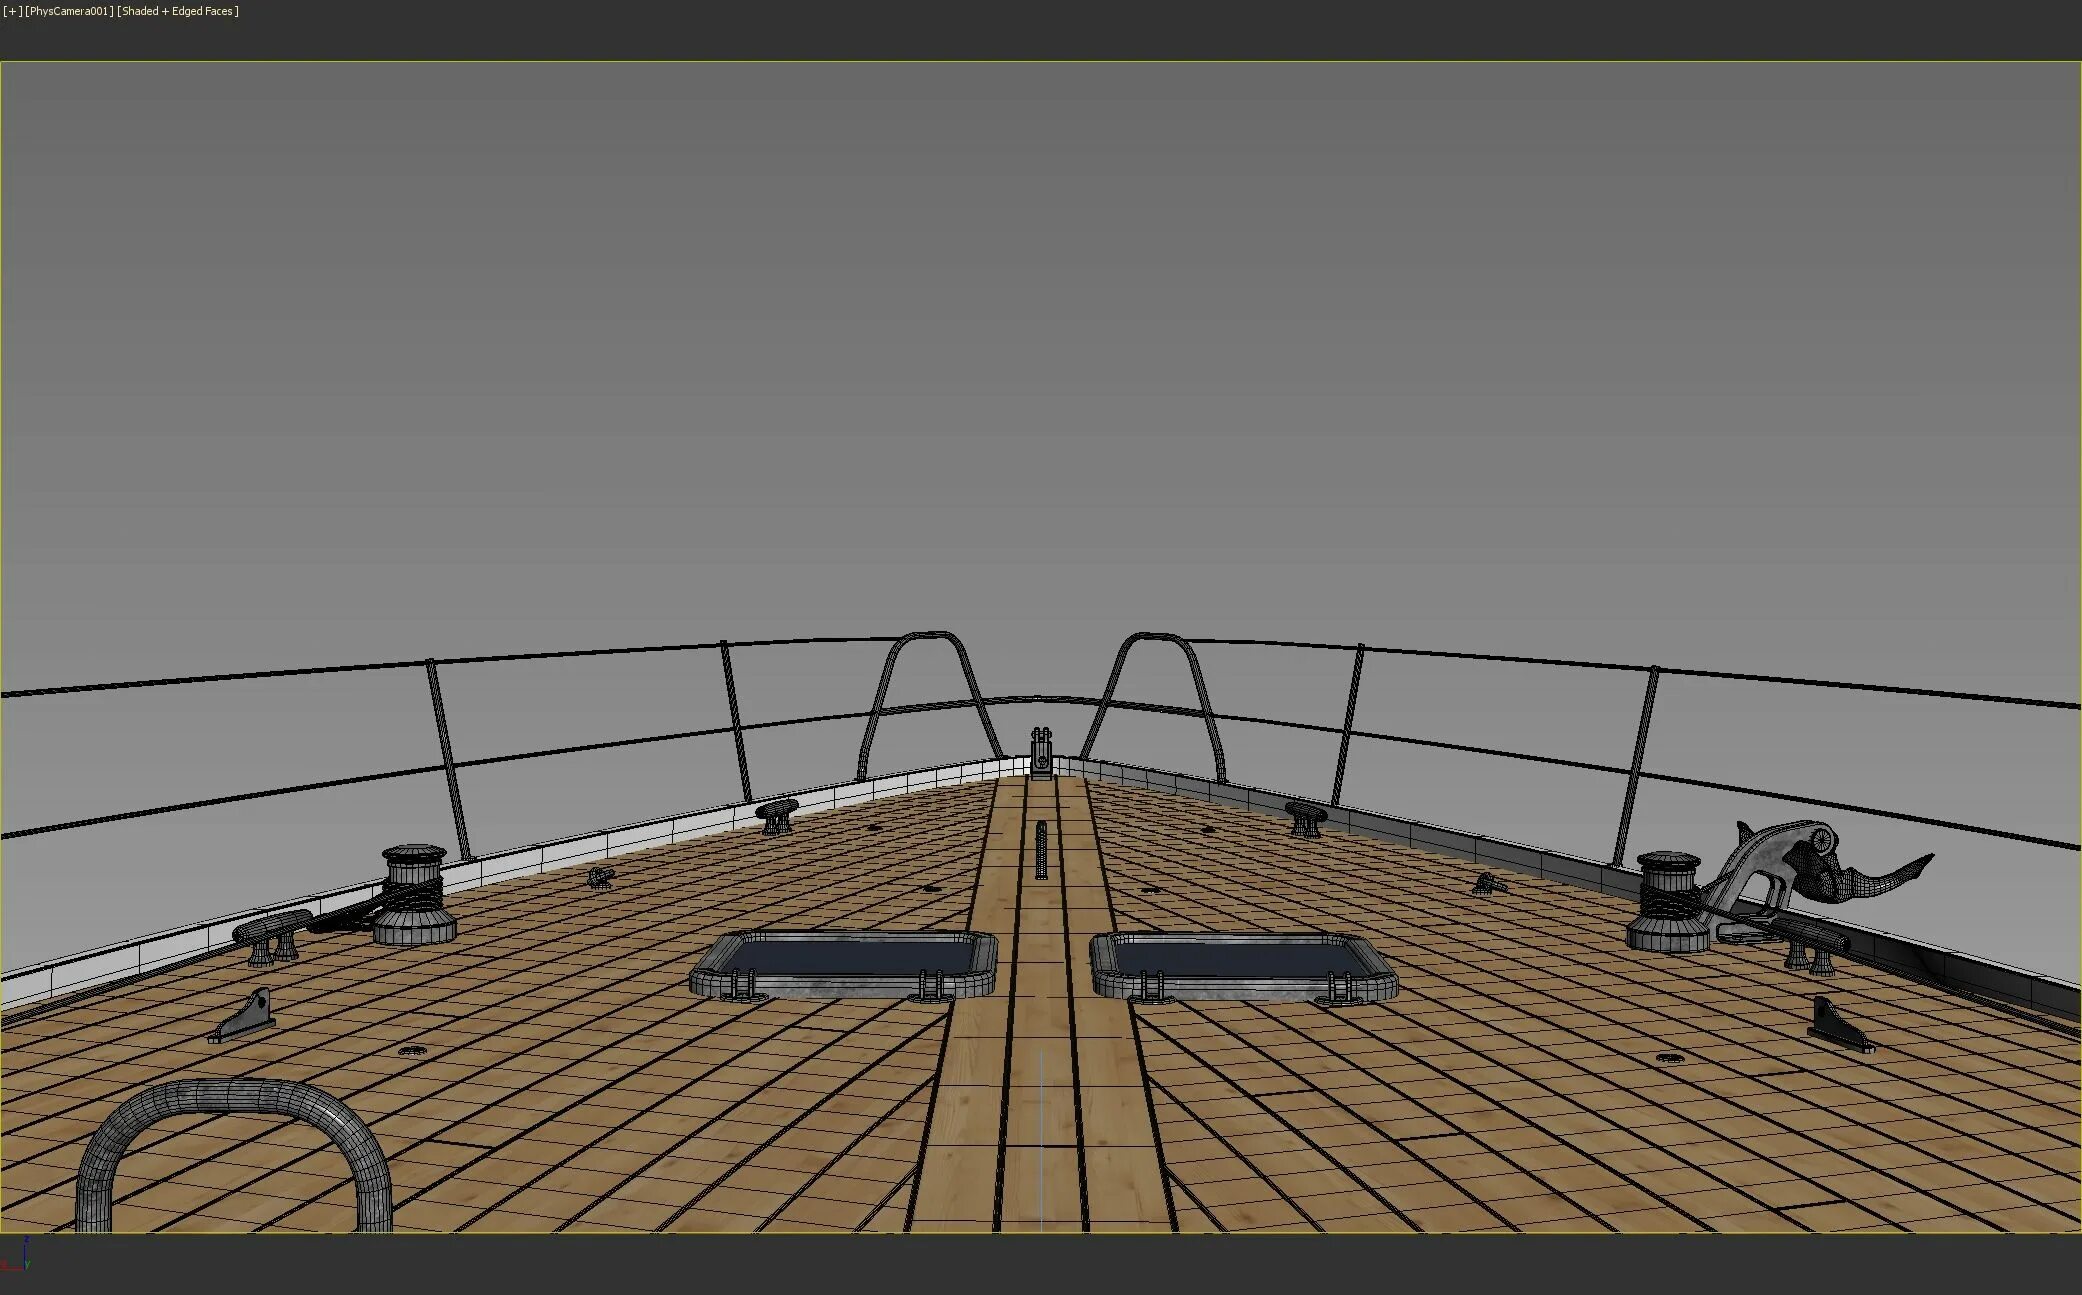Open the Shaded + Edged Faces shading menu

pyautogui.click(x=178, y=11)
